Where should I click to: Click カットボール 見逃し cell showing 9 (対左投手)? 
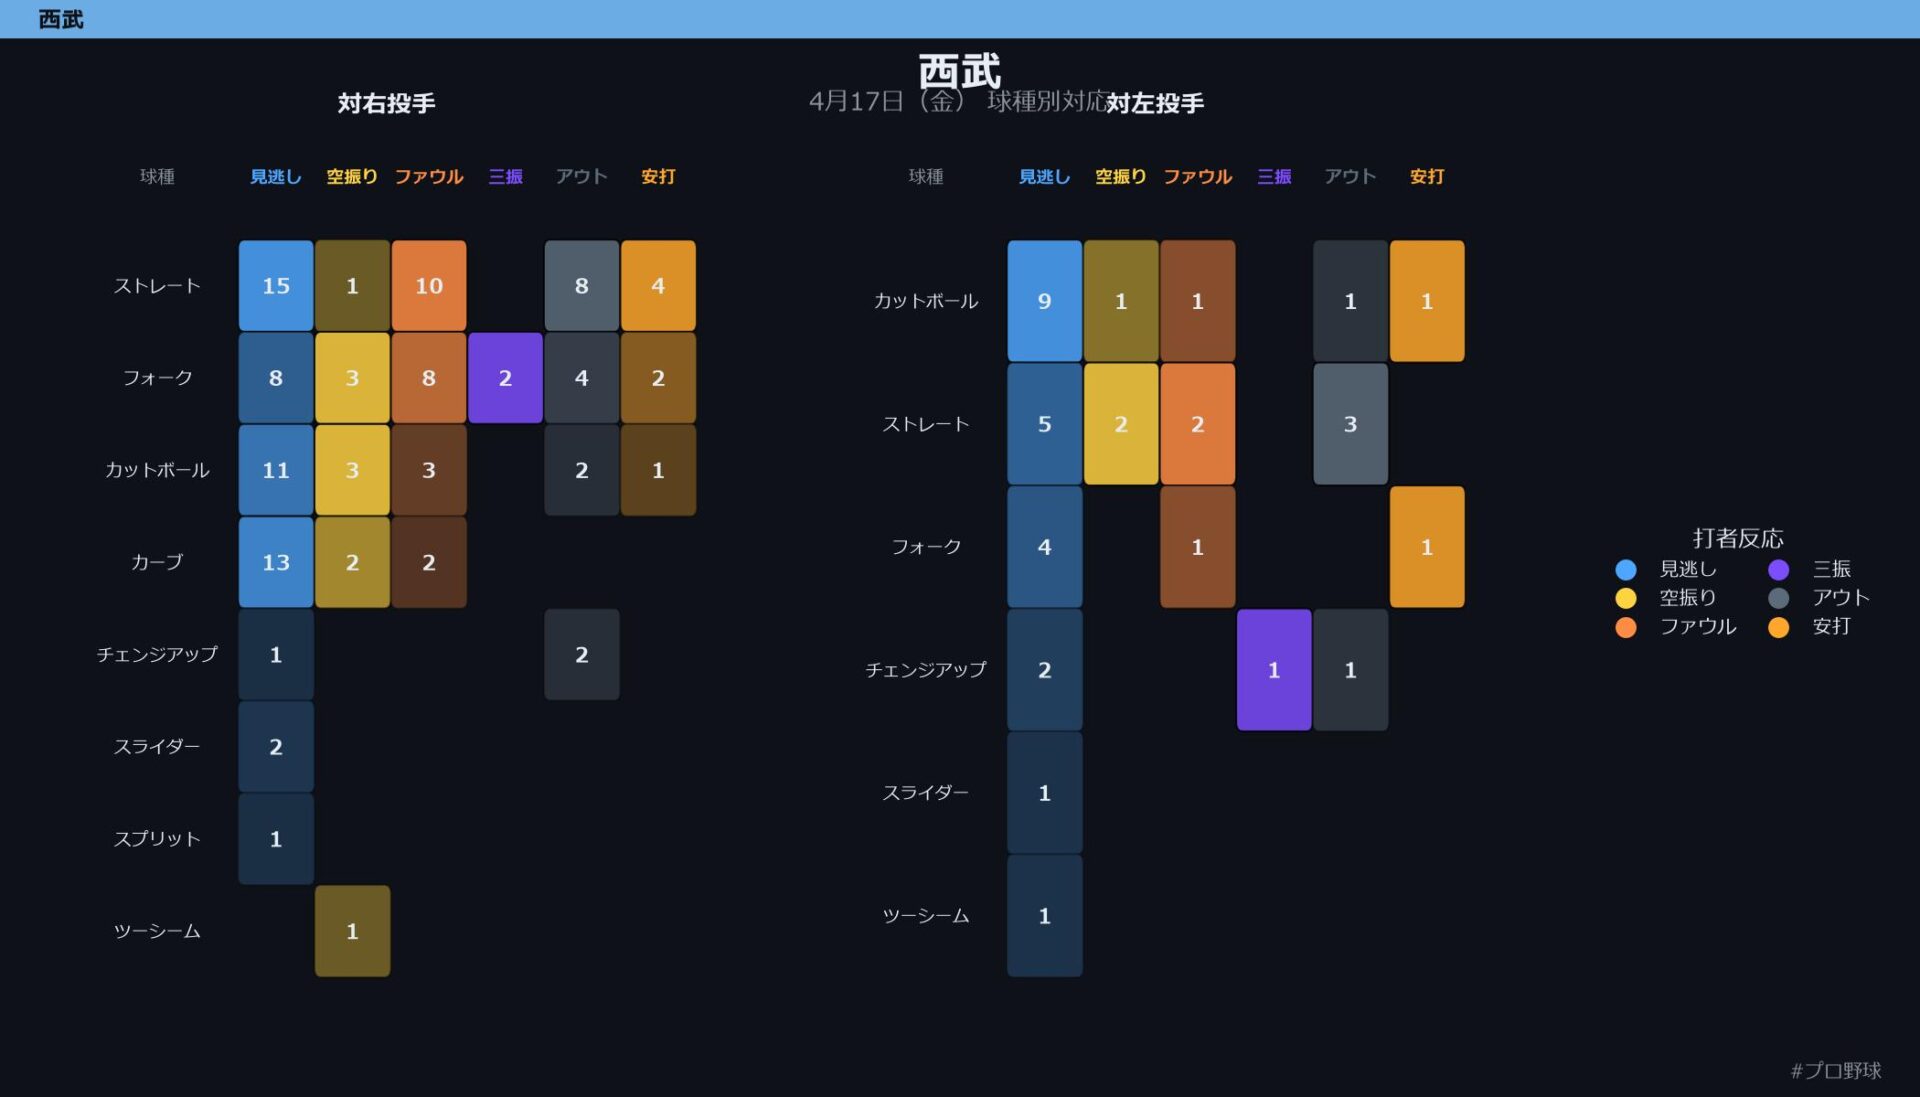(x=1045, y=301)
